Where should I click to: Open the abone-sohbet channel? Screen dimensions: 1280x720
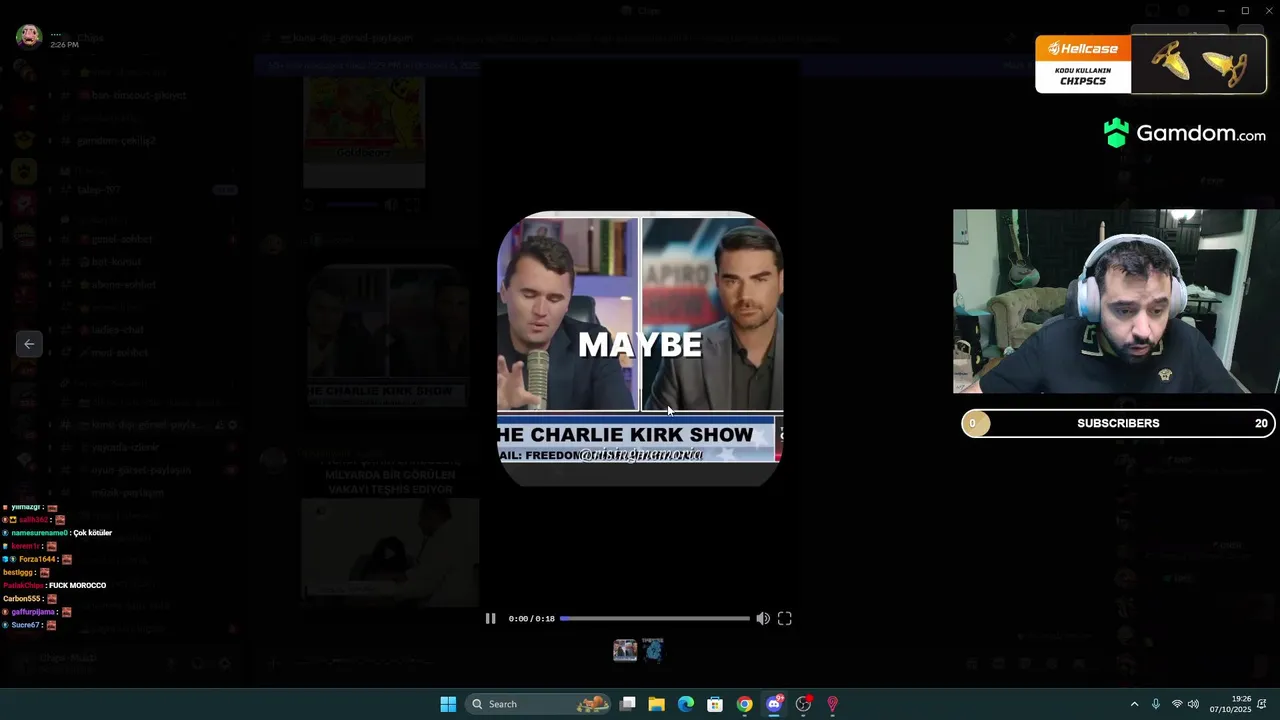[x=124, y=284]
